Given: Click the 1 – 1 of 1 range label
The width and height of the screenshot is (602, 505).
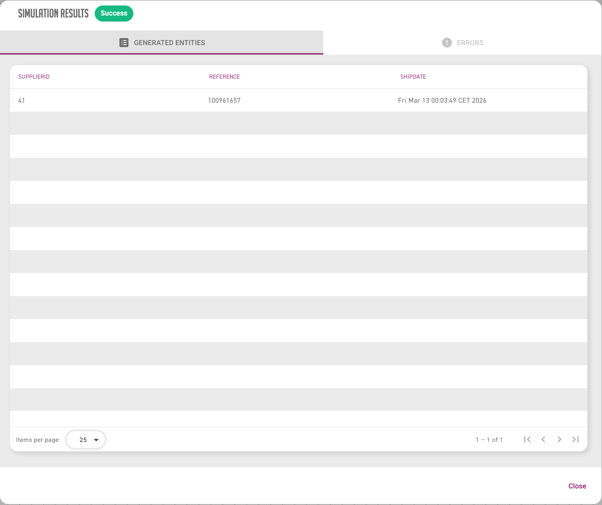Looking at the screenshot, I should 489,440.
